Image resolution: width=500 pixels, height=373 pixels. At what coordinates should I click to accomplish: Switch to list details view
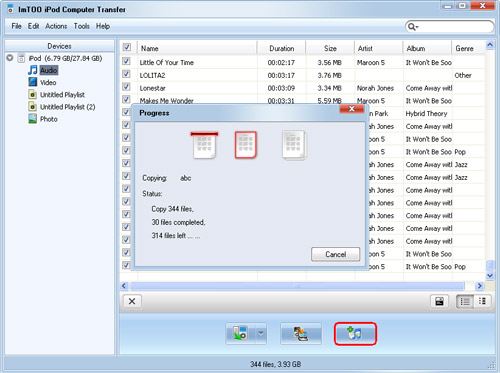tap(465, 301)
